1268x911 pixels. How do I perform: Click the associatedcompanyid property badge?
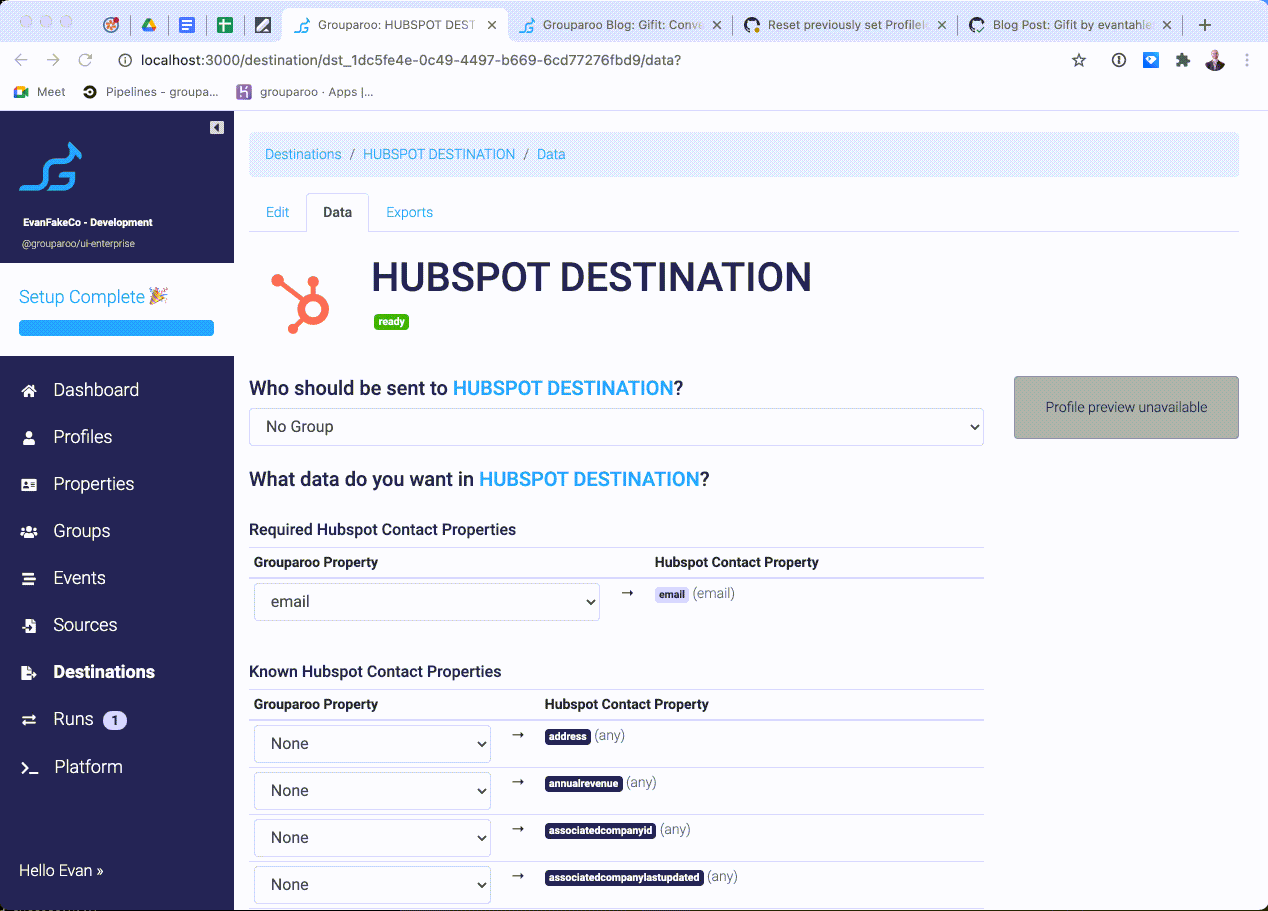click(x=601, y=831)
